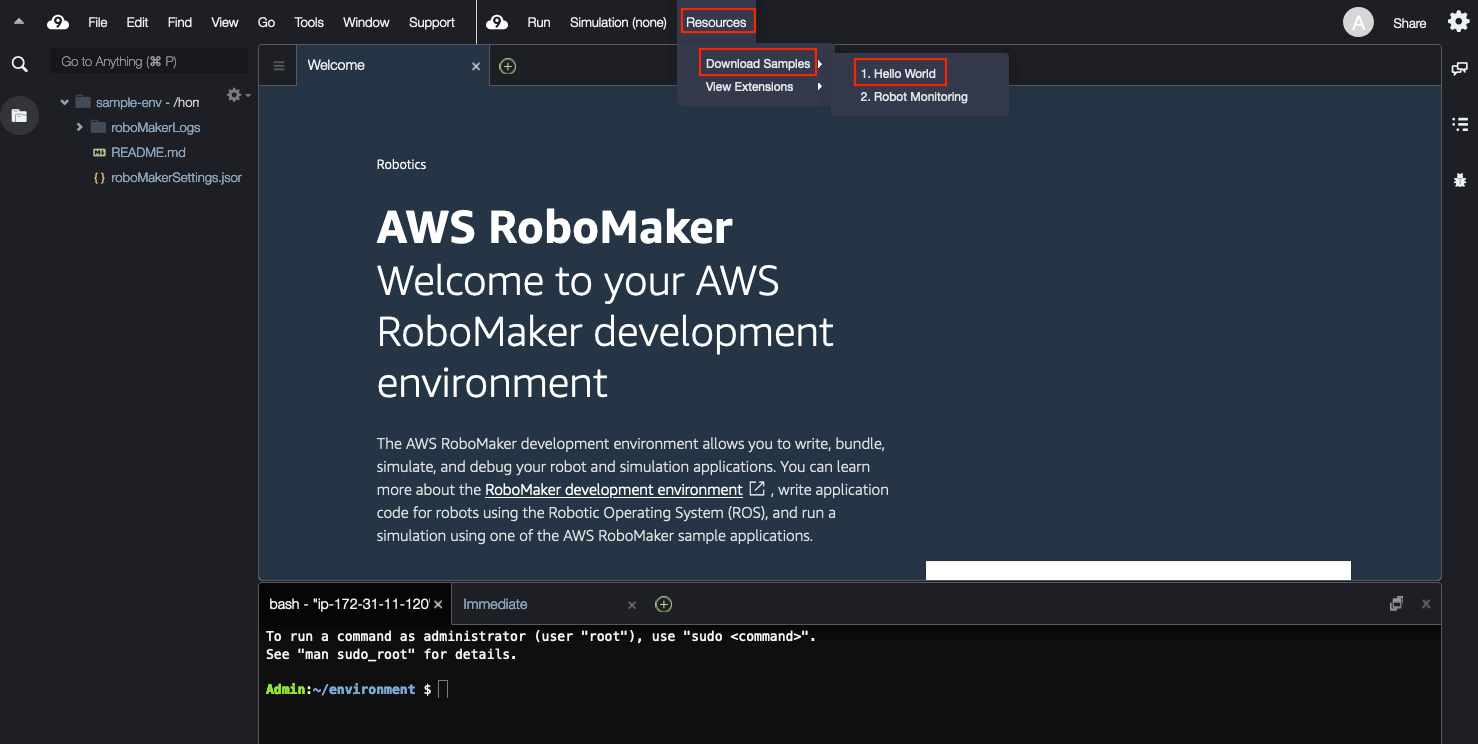The image size is (1478, 744).
Task: Choose the 2. Robot Monitoring sample
Action: pos(914,97)
